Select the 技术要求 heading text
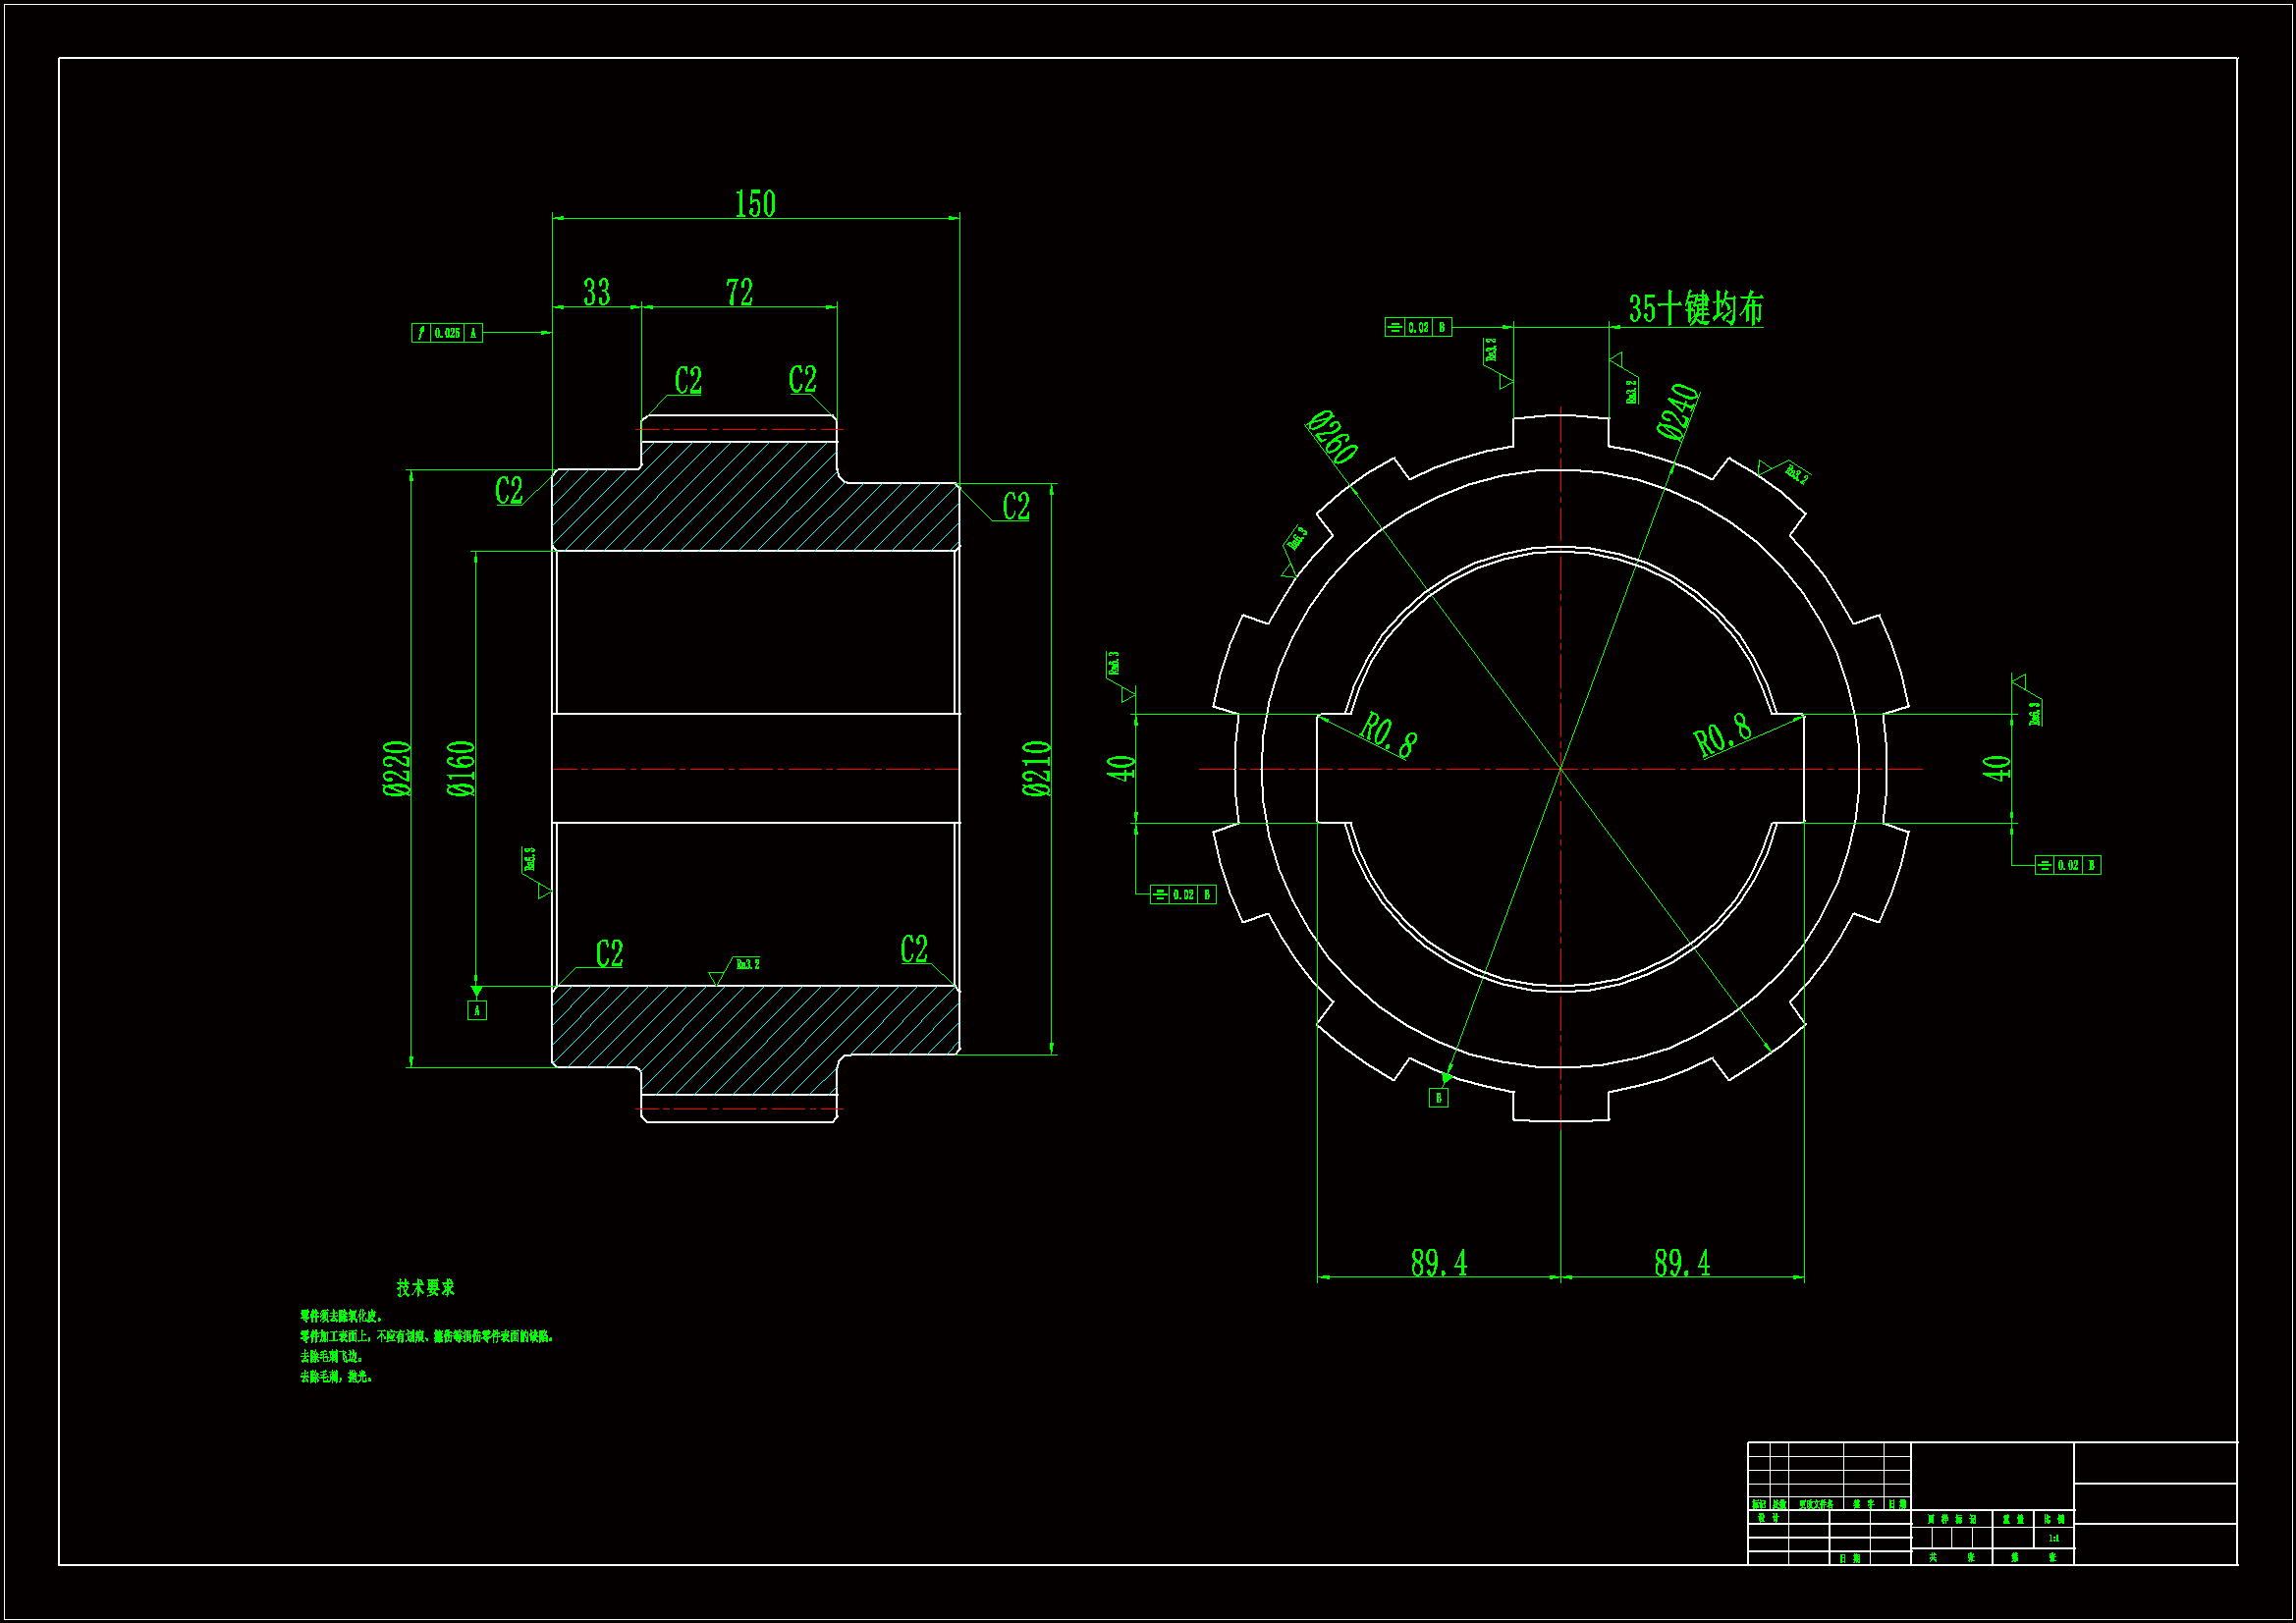This screenshot has width=2296, height=1623. point(425,1288)
